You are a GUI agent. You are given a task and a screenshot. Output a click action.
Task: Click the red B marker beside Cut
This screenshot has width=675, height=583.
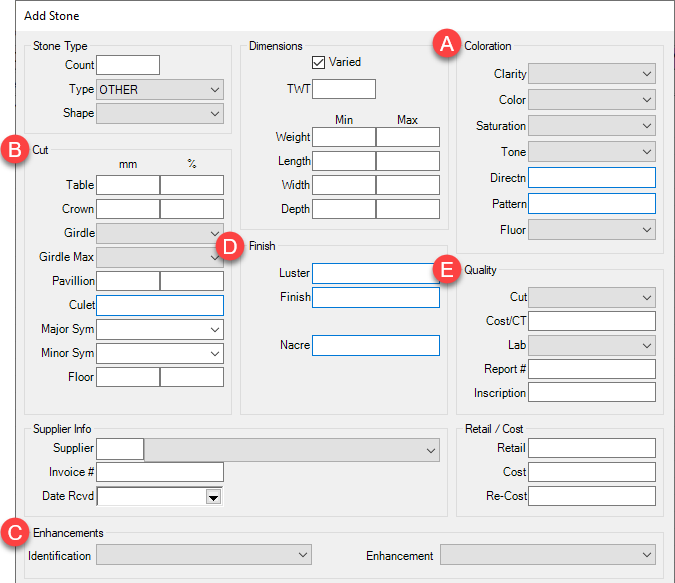(15, 151)
